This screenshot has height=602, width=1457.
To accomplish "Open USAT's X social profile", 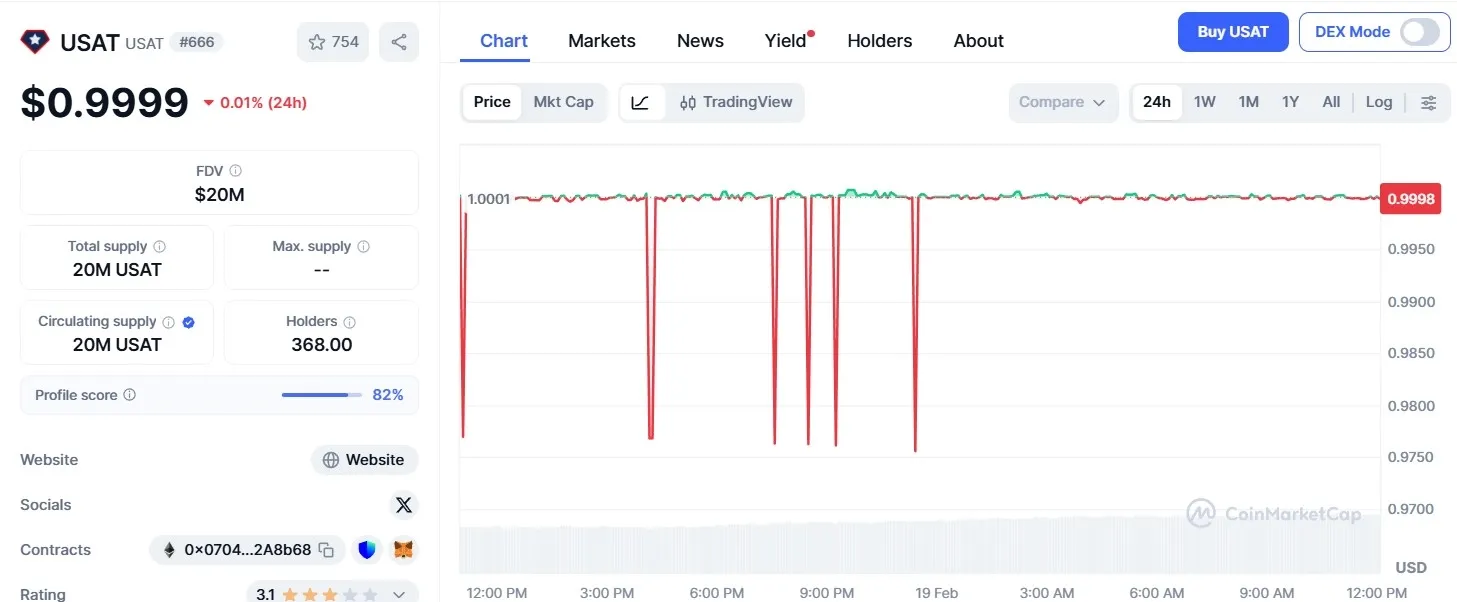I will [x=404, y=505].
